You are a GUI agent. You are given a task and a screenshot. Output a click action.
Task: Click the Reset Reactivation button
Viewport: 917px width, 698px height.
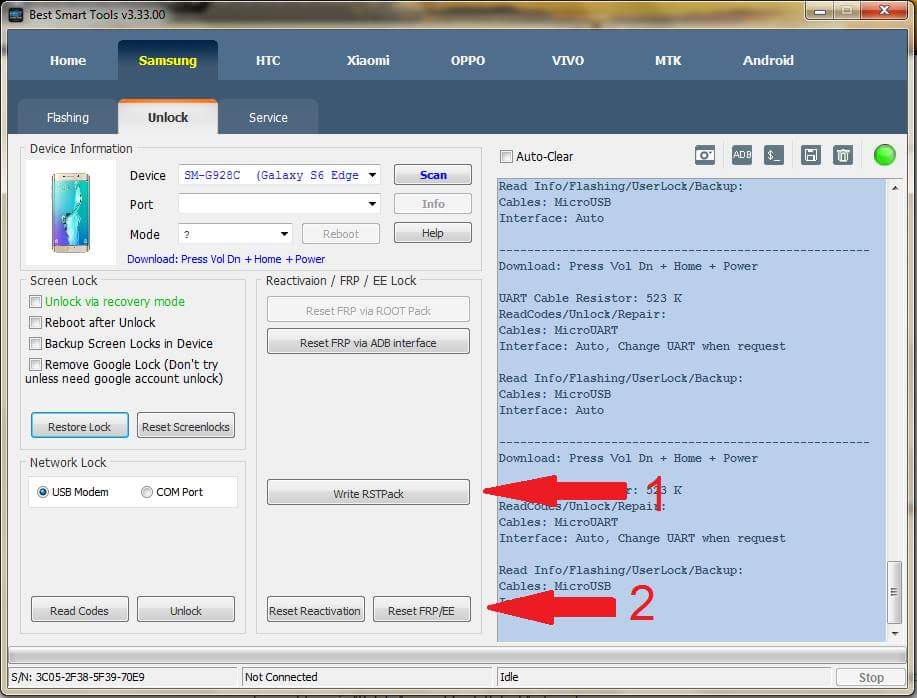(x=316, y=609)
